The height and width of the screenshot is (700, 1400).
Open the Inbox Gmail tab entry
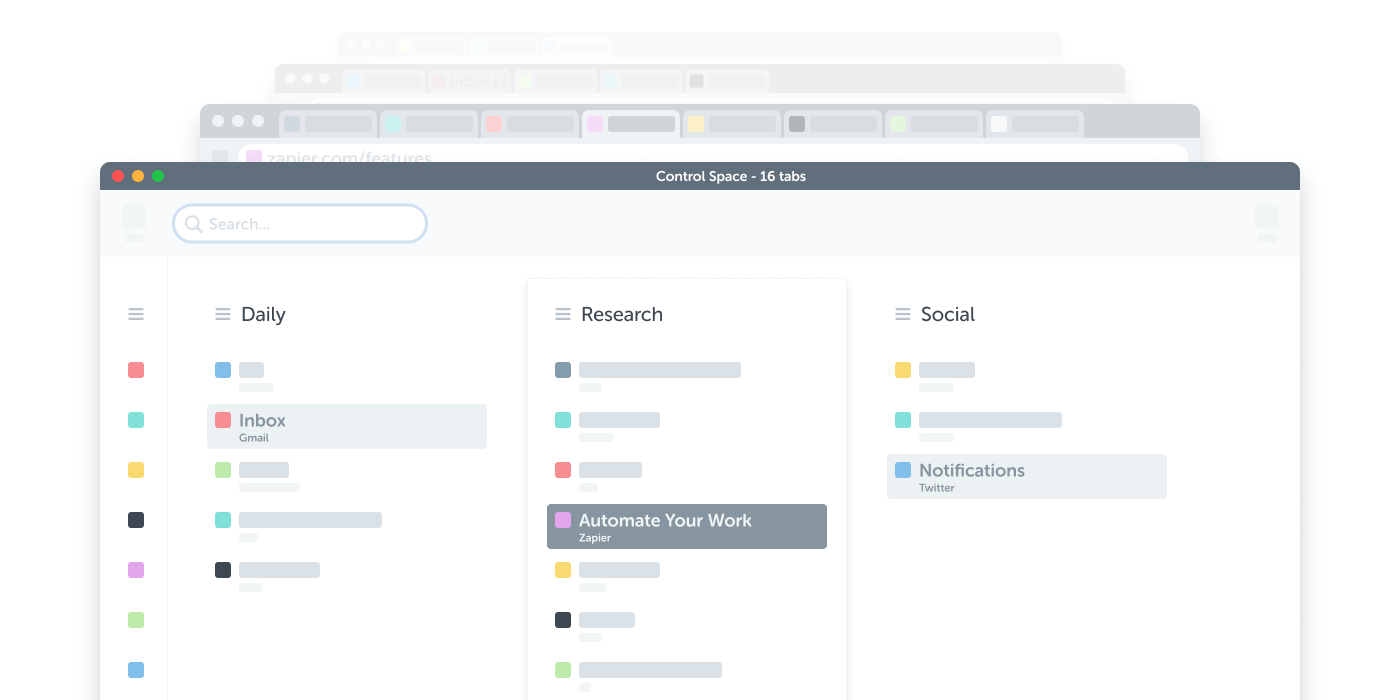coord(346,427)
